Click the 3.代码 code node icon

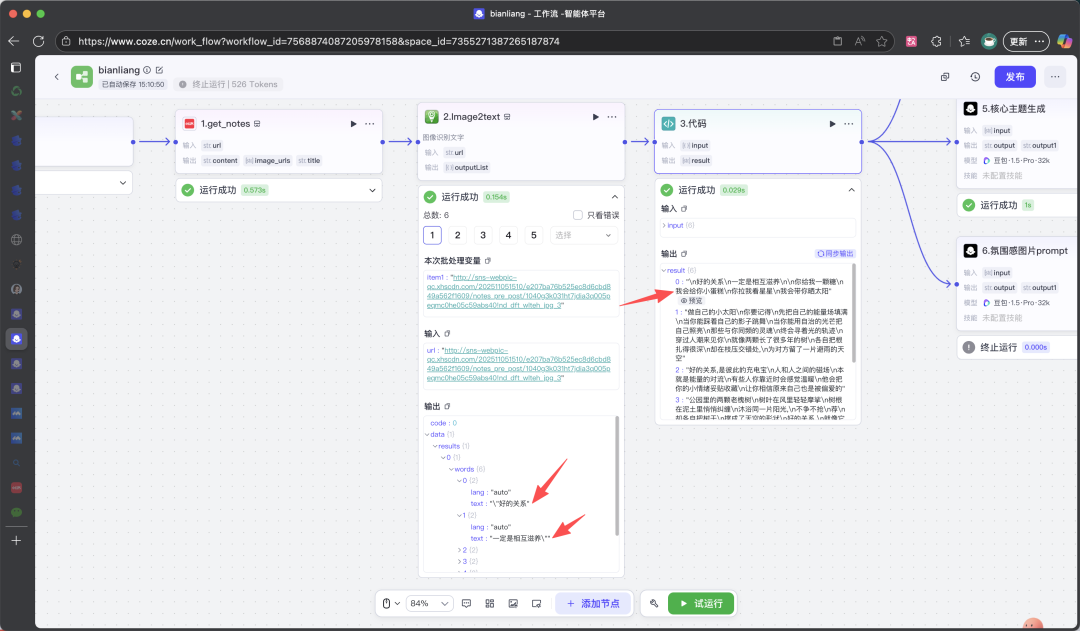pyautogui.click(x=668, y=123)
